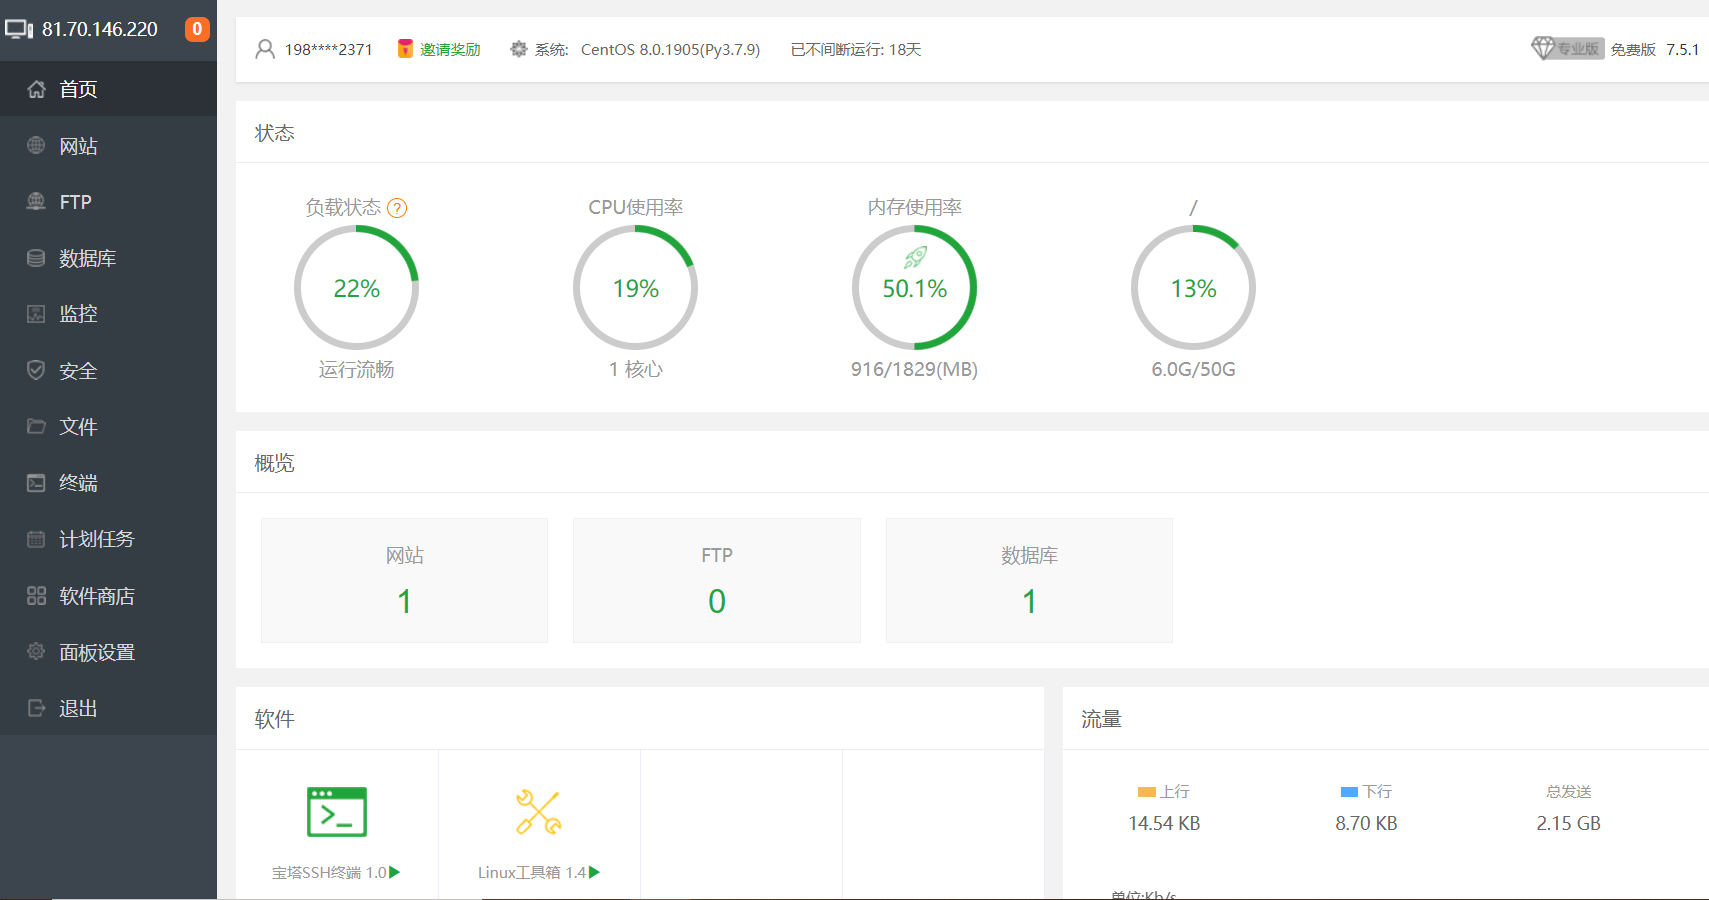Go to the 网站 sidebar menu
Viewport: 1709px width, 900px height.
(108, 146)
